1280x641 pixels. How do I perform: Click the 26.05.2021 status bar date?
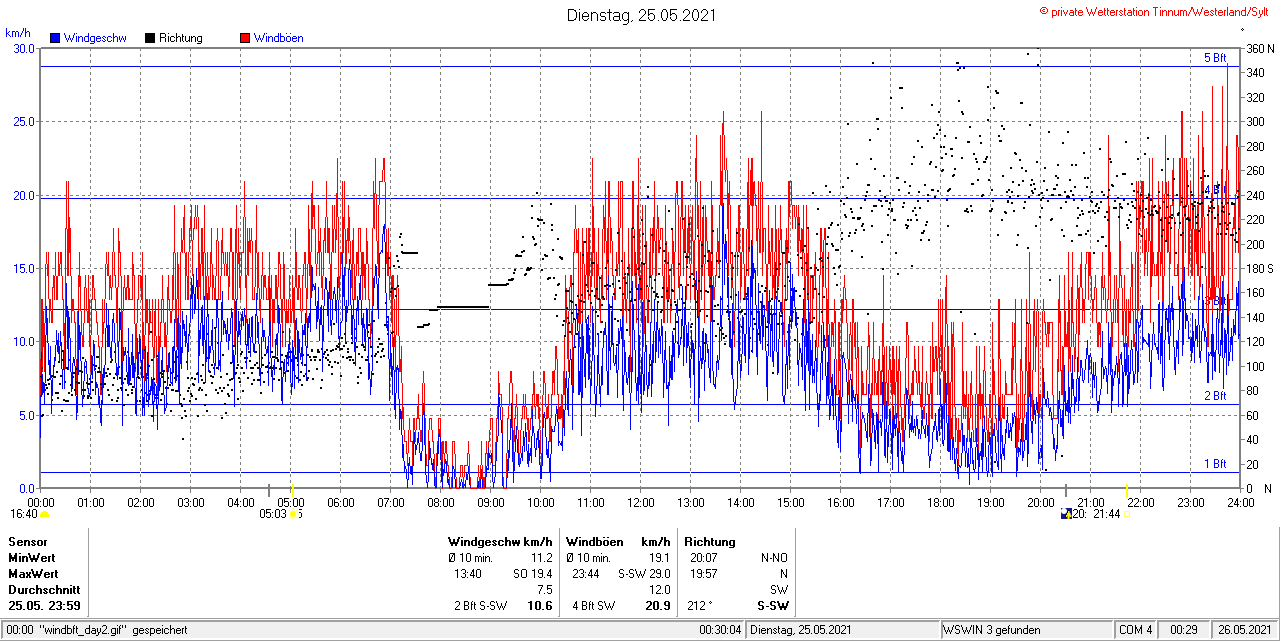point(1245,630)
